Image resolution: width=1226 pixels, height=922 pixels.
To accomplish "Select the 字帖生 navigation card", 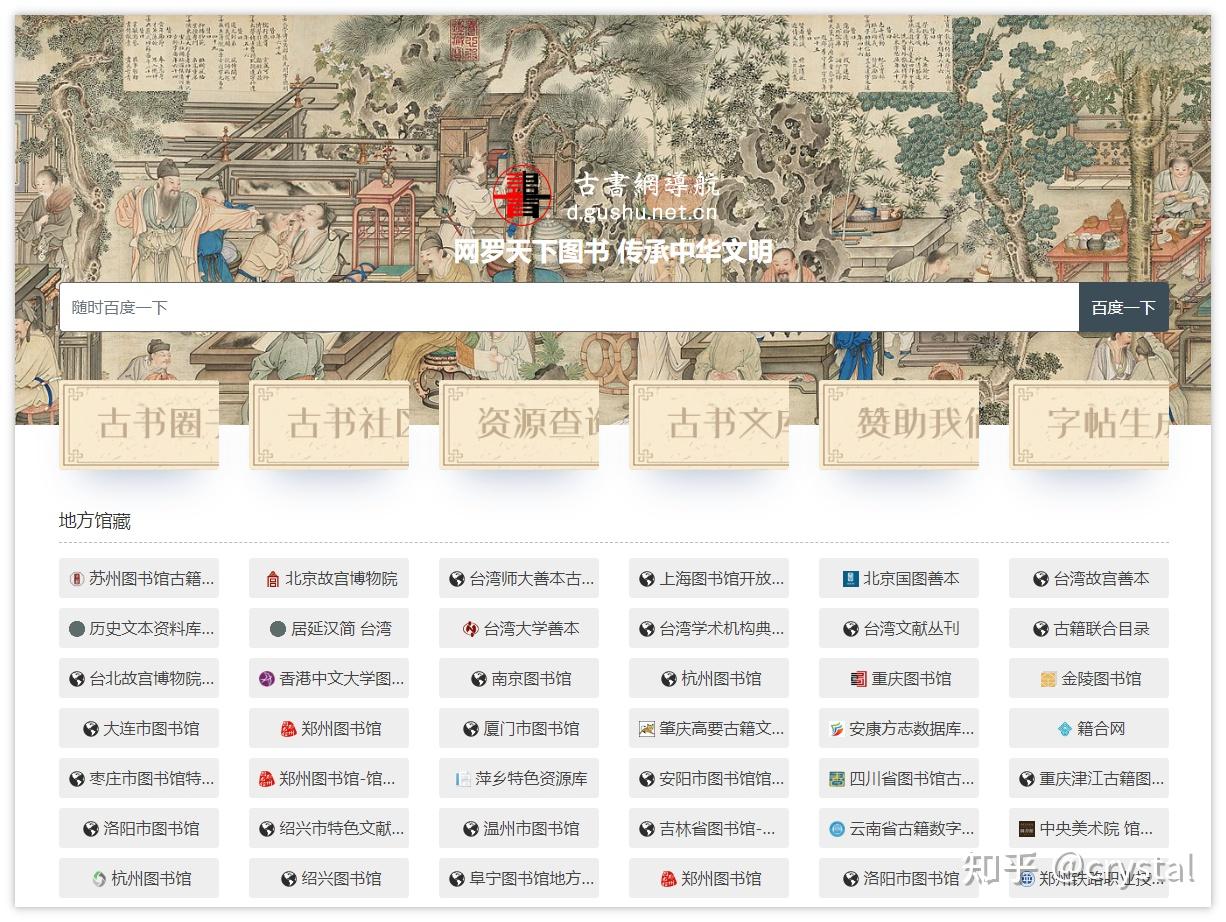I will [1089, 425].
